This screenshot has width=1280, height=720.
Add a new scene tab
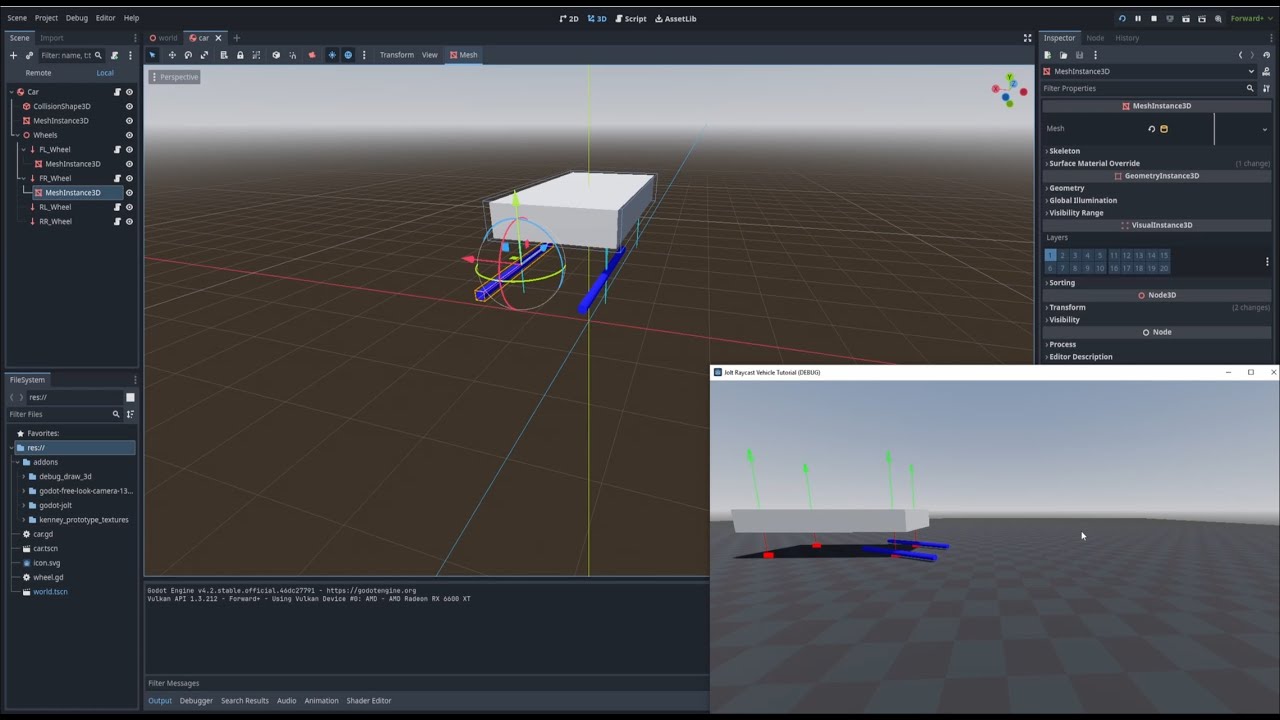click(x=237, y=38)
